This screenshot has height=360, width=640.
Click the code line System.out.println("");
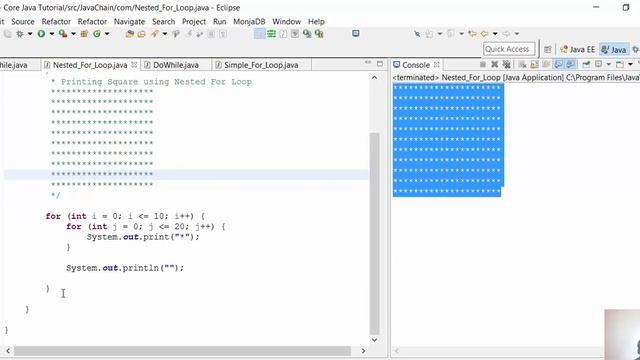[x=125, y=268]
